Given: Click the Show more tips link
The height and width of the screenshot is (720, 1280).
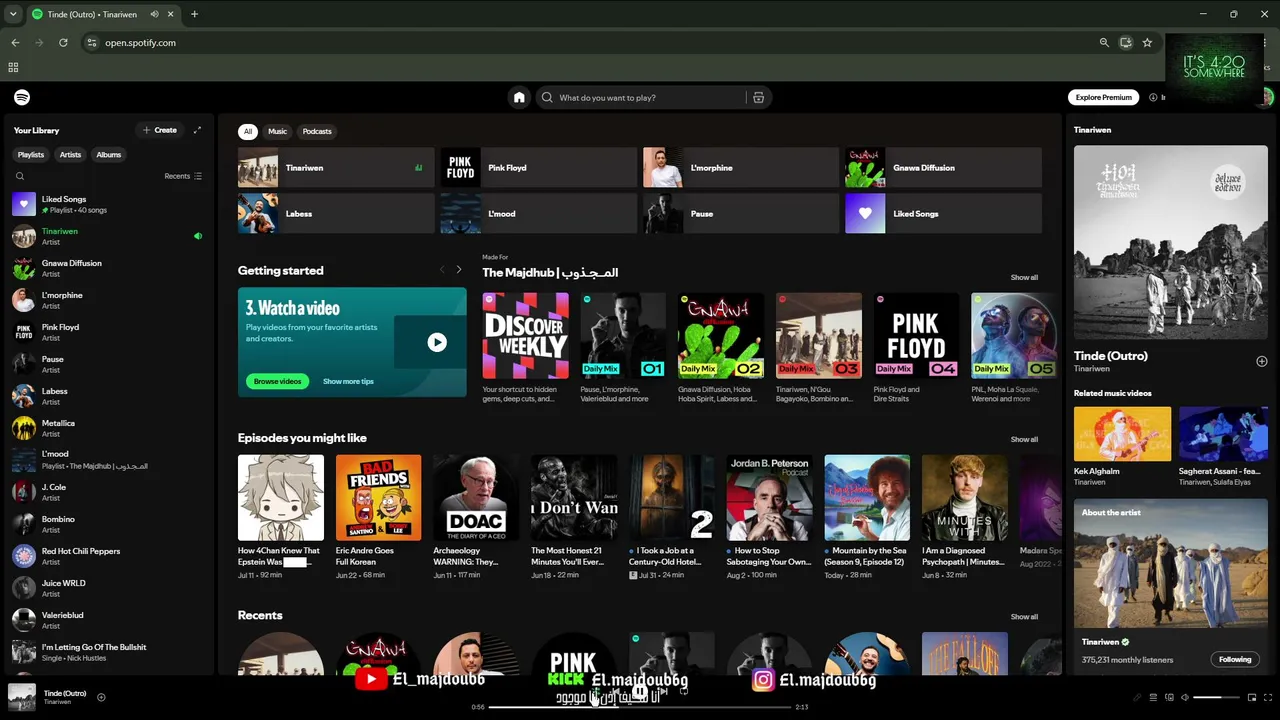Looking at the screenshot, I should [348, 381].
